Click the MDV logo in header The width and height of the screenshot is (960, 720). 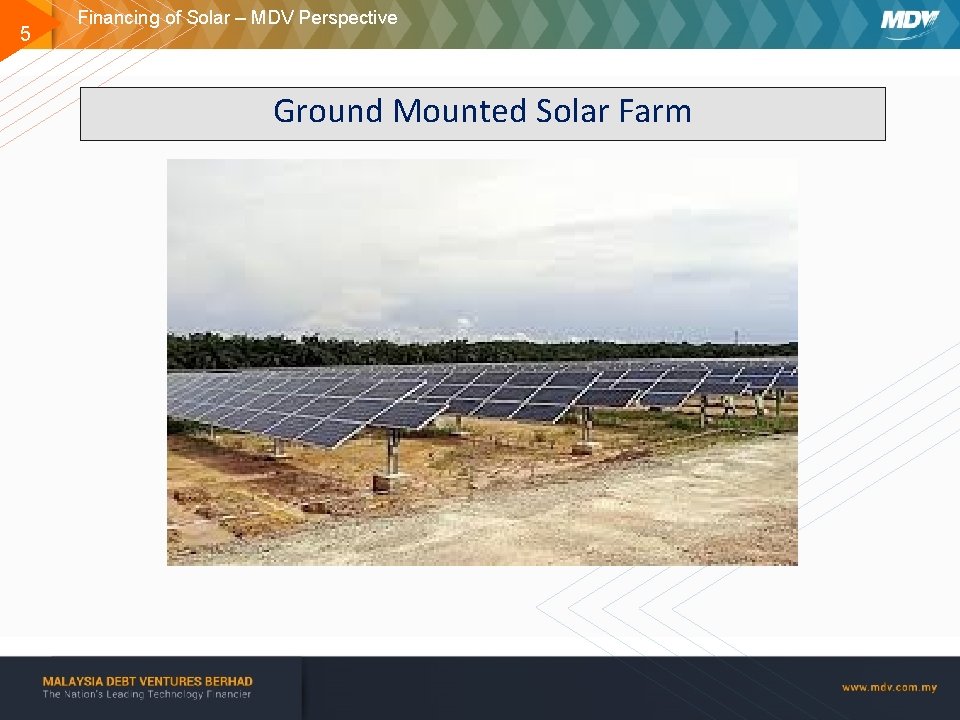909,24
